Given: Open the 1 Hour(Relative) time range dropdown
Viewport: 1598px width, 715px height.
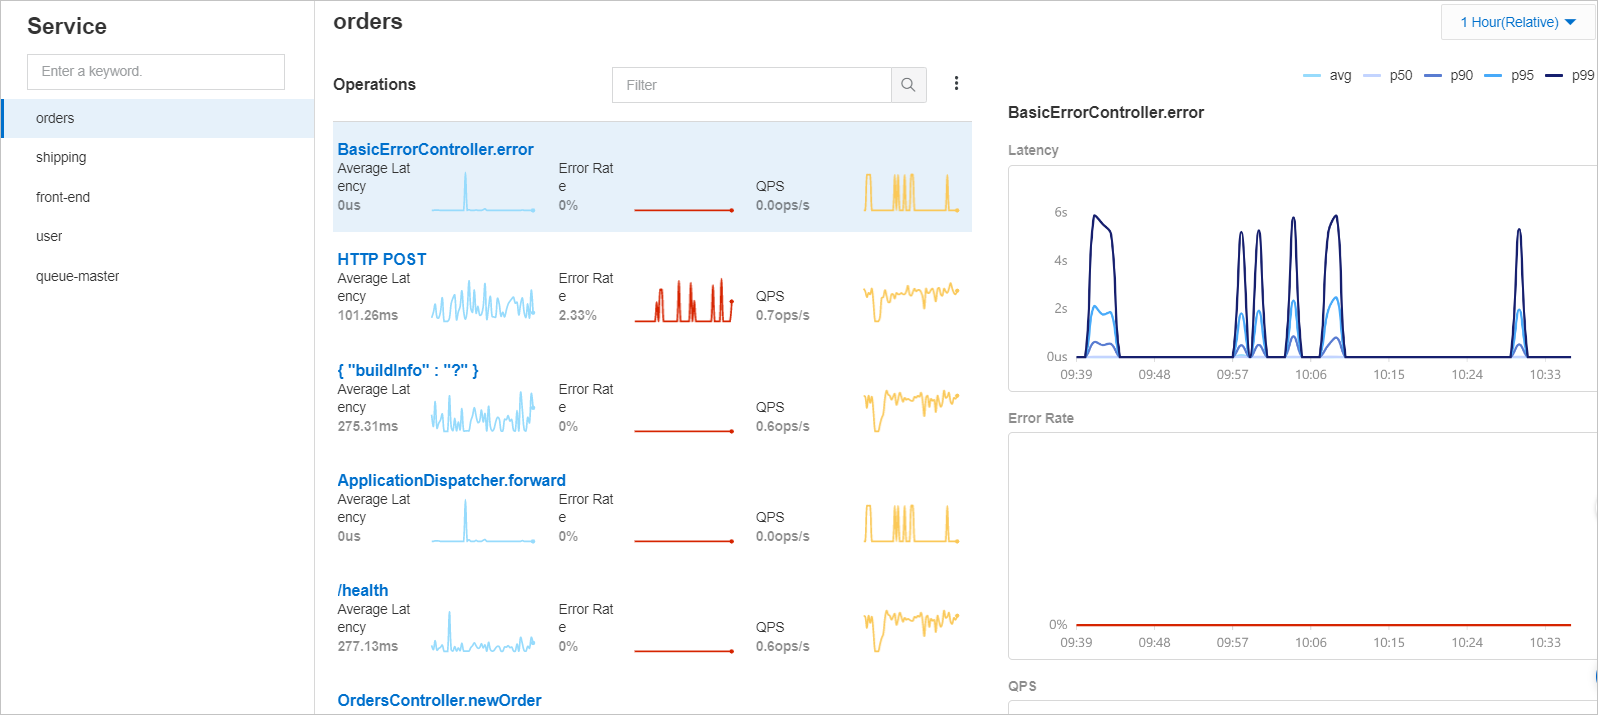Looking at the screenshot, I should (1517, 22).
